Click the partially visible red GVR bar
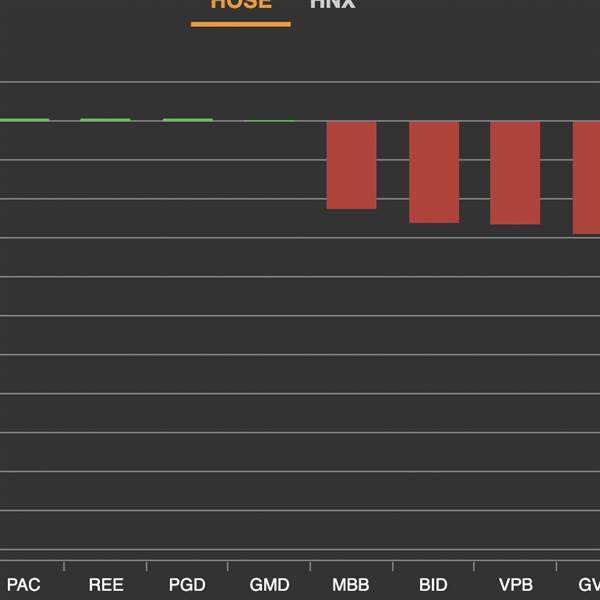This screenshot has width=600, height=600. coord(586,178)
